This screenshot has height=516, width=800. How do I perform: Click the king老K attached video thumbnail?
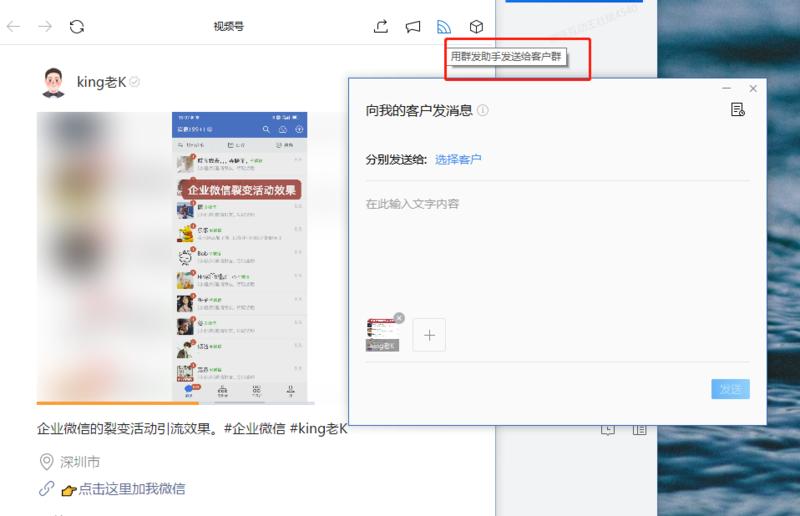tap(382, 335)
